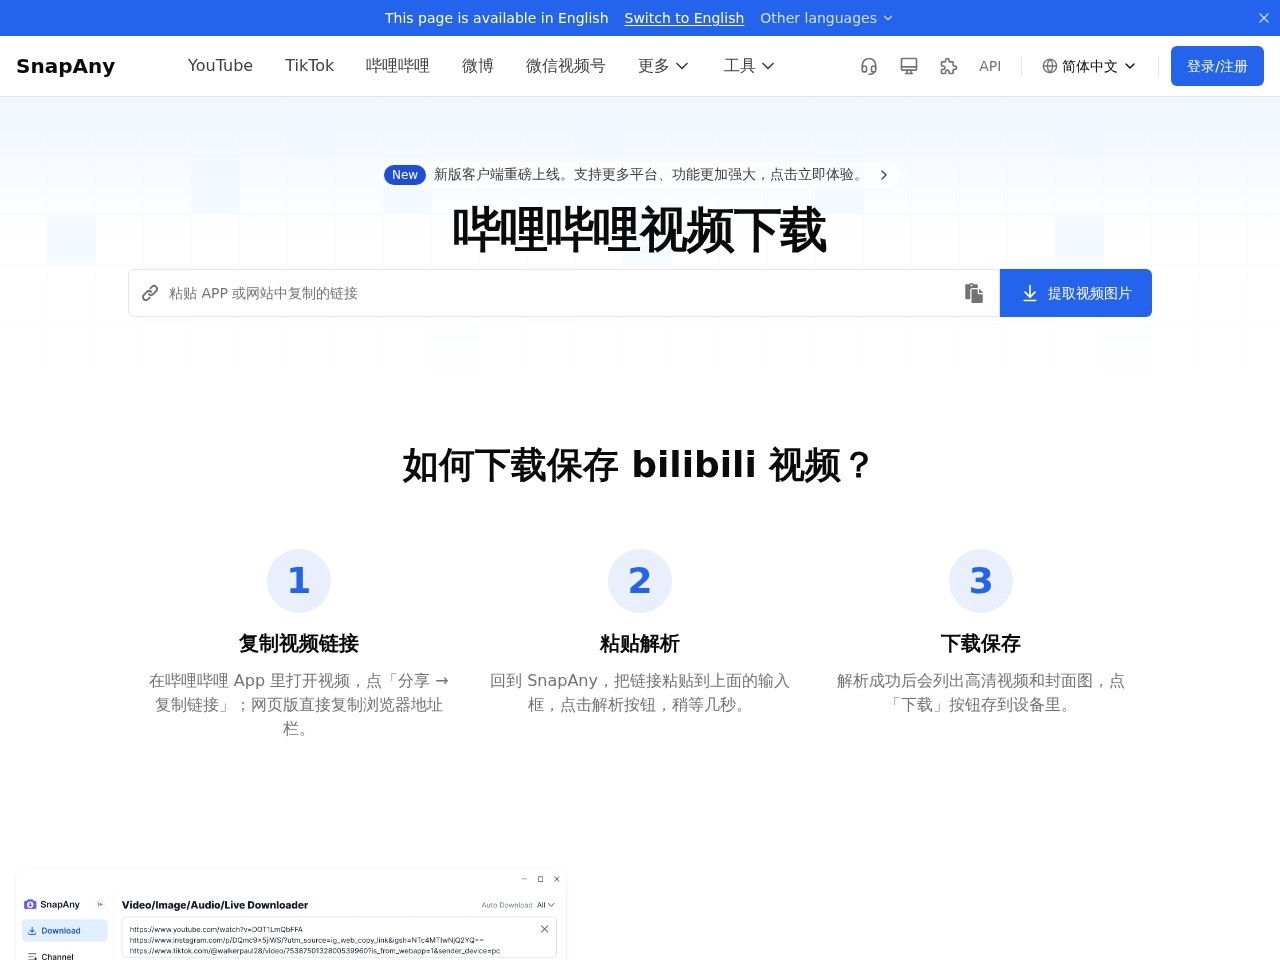Click the 提取视频图片 button
1280x960 pixels.
(1076, 293)
